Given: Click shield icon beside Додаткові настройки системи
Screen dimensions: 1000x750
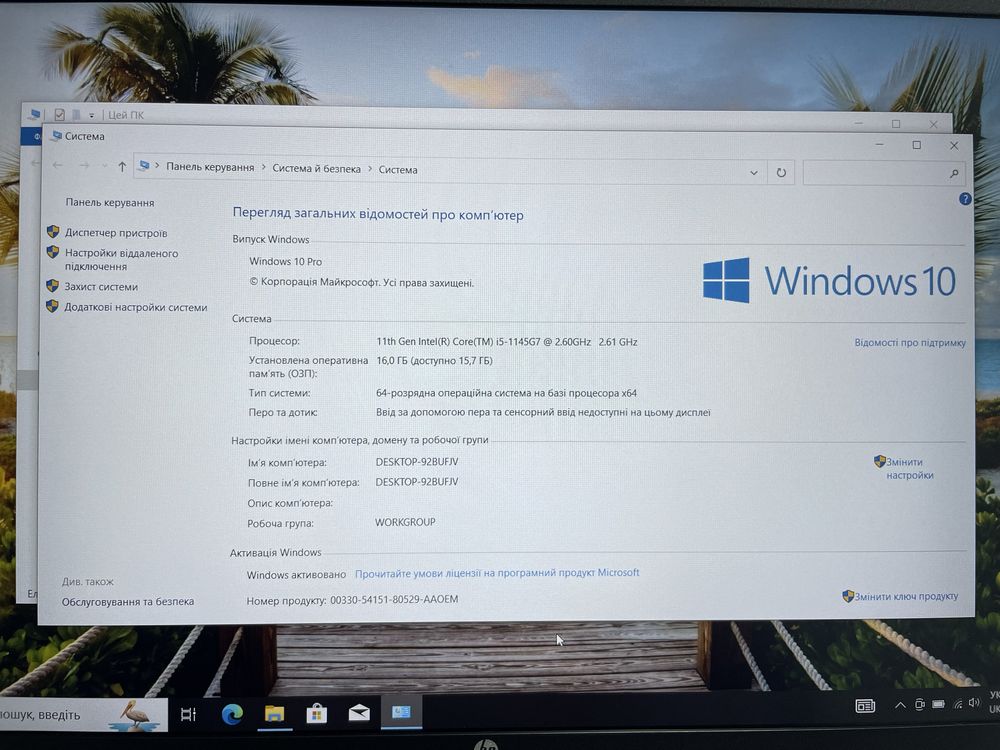Looking at the screenshot, I should point(52,305).
